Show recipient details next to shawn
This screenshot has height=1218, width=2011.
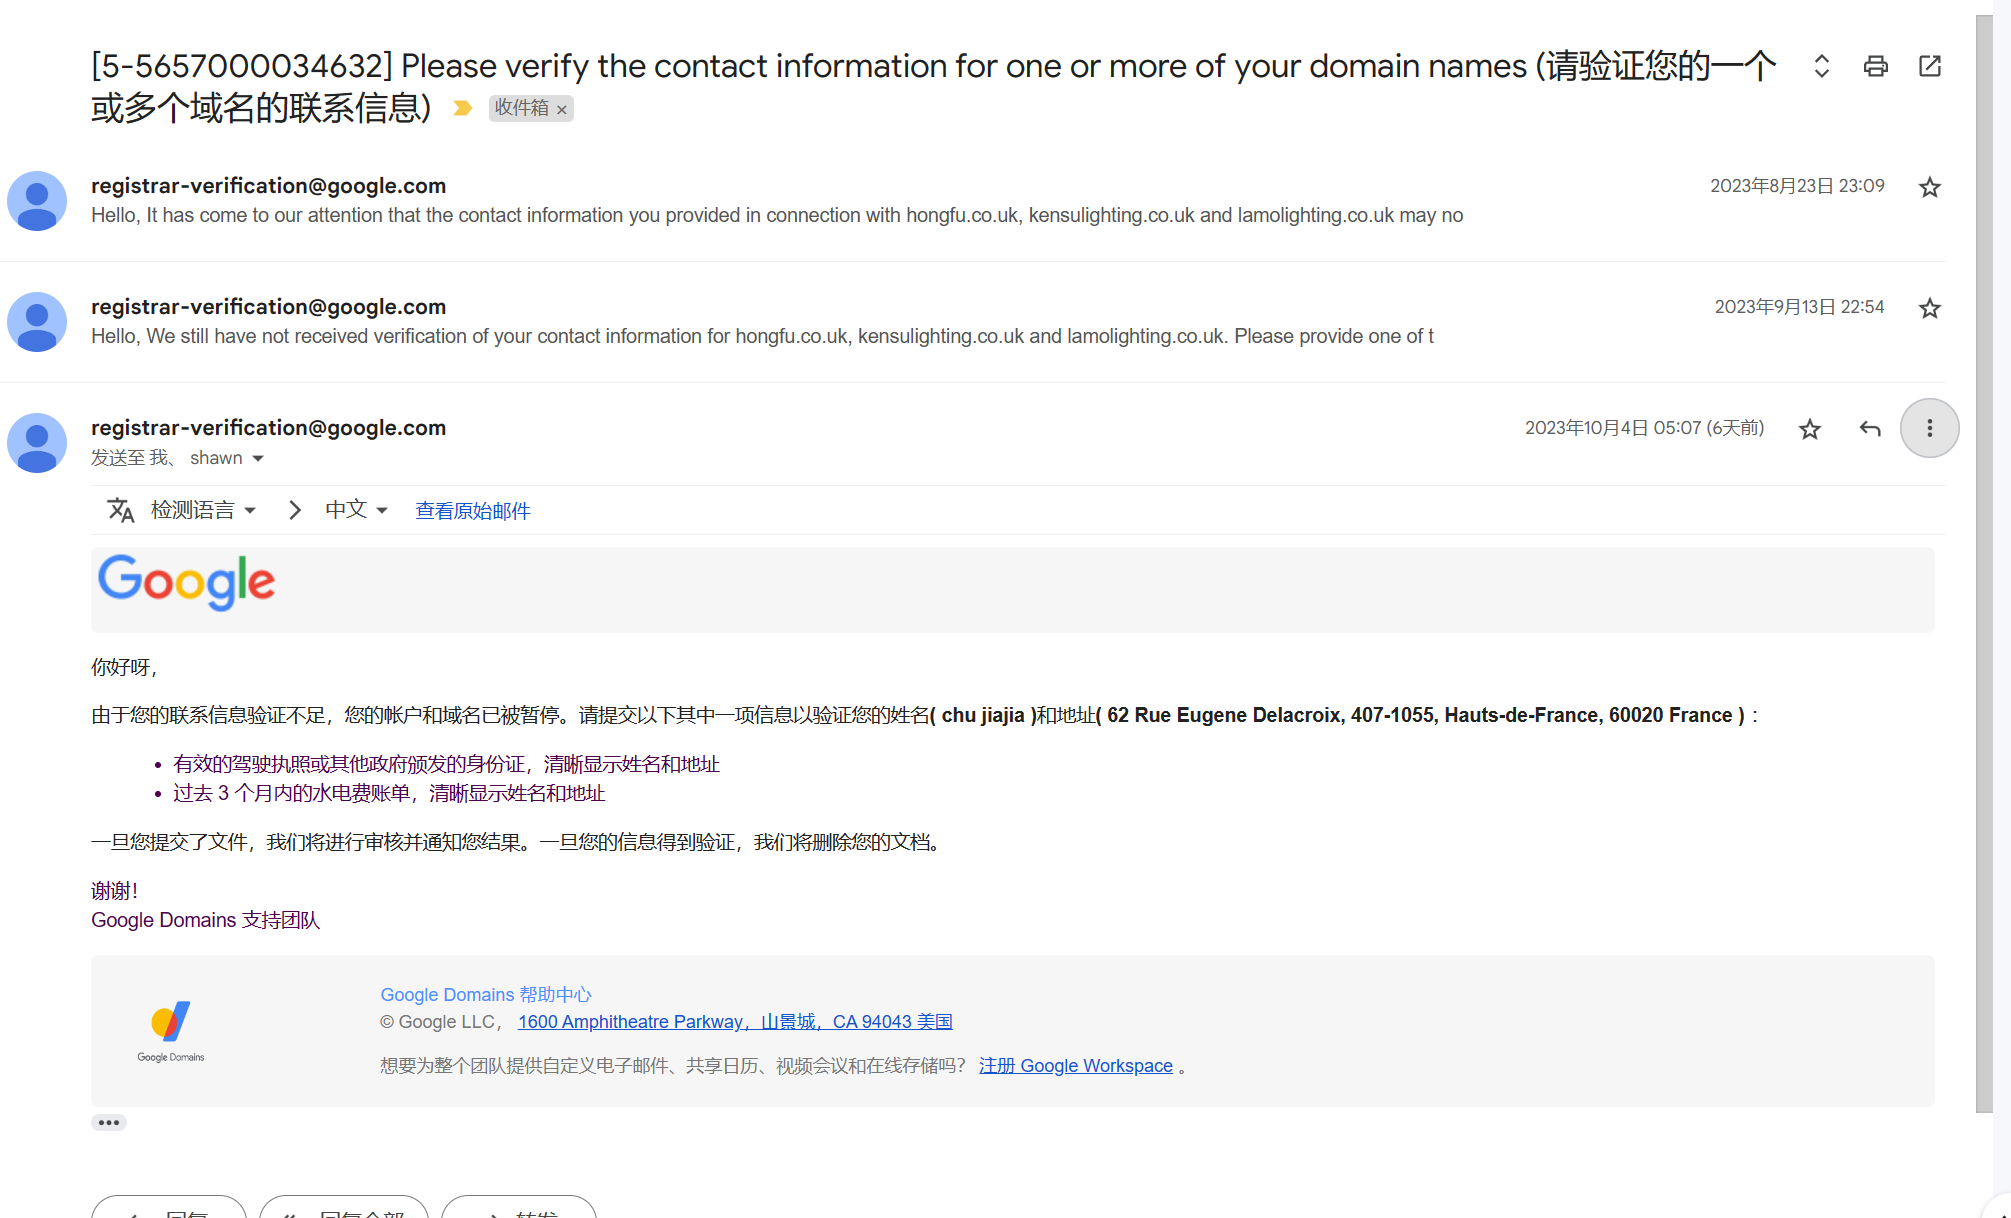click(258, 458)
